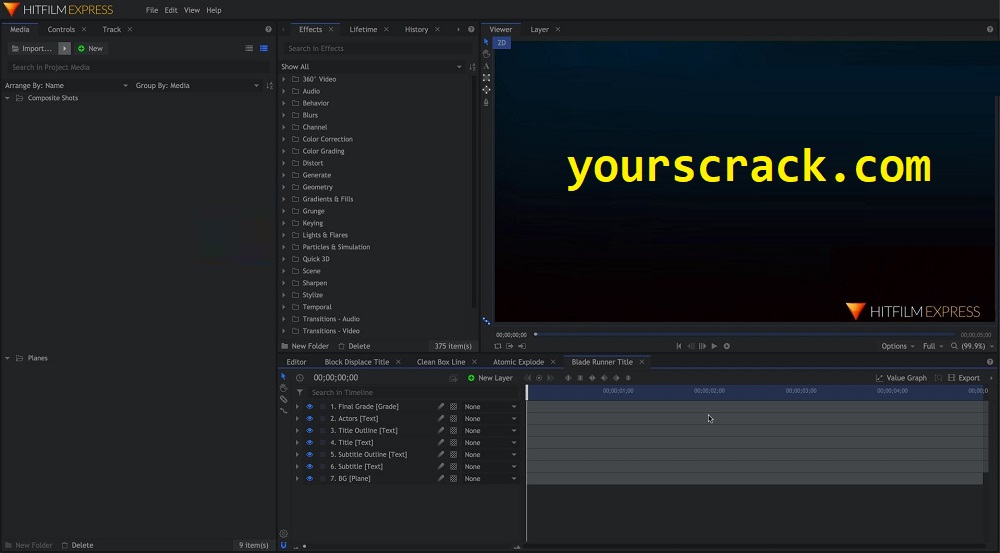Screen dimensions: 1000x553
Task: Click the timeline filter funnel icon
Action: tap(300, 392)
